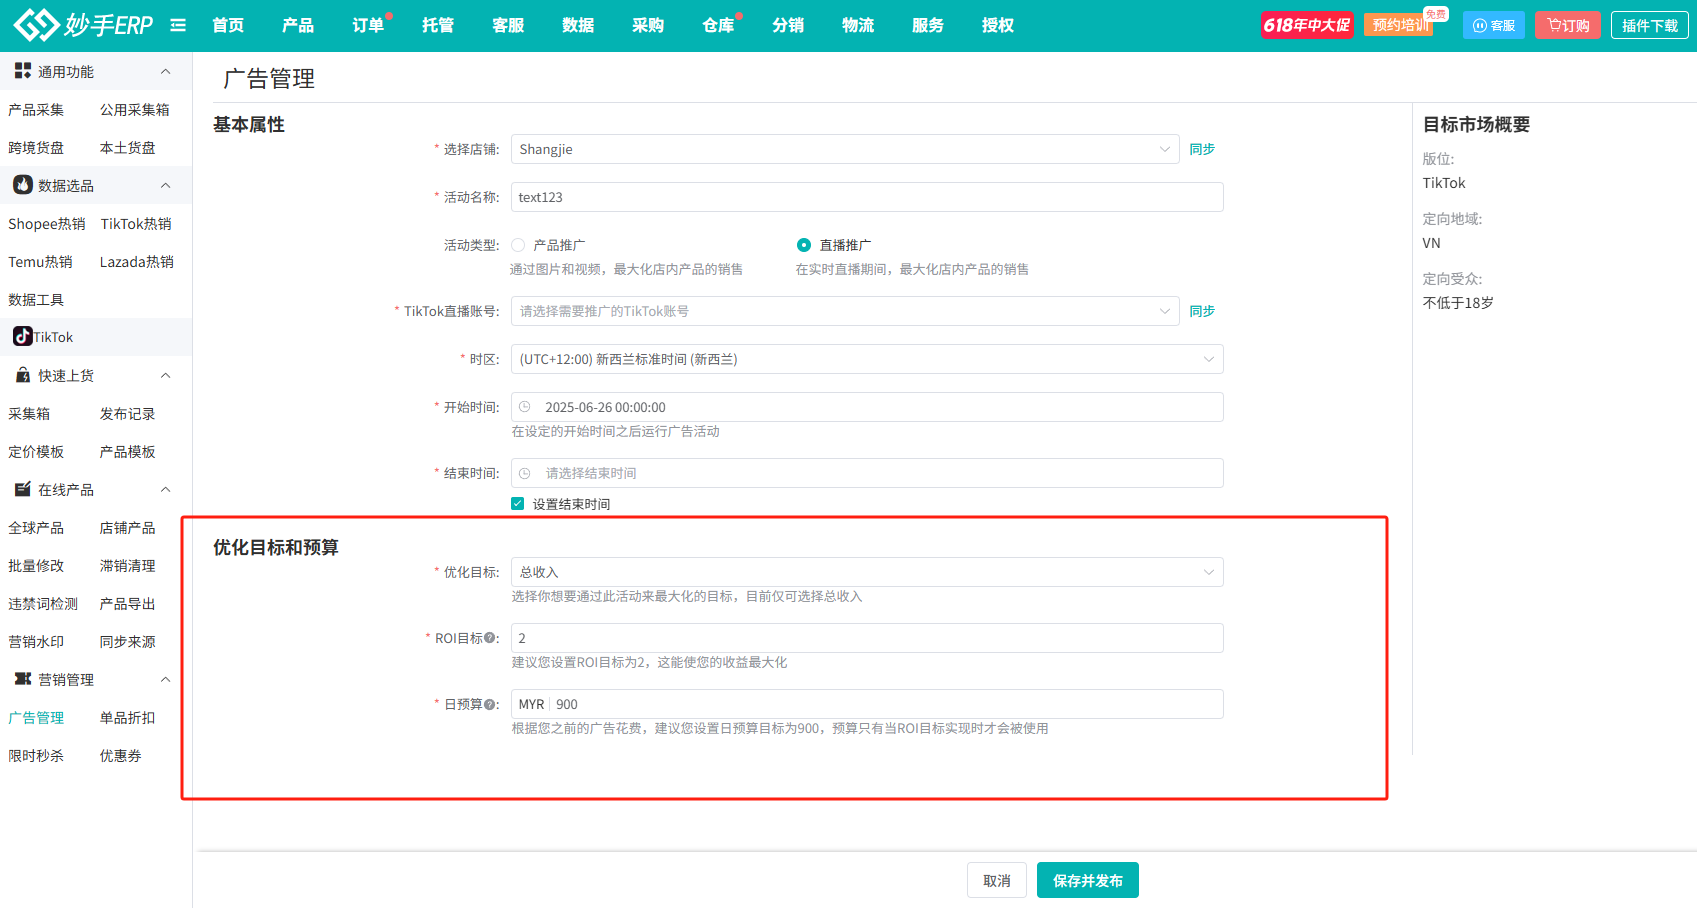Select the 直播推广 radio option
The width and height of the screenshot is (1697, 908).
click(x=804, y=245)
